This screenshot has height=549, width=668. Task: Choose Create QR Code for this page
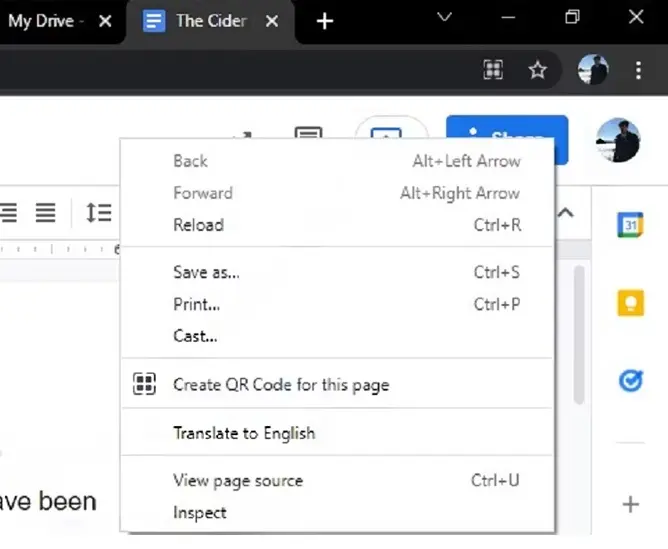tap(337, 384)
